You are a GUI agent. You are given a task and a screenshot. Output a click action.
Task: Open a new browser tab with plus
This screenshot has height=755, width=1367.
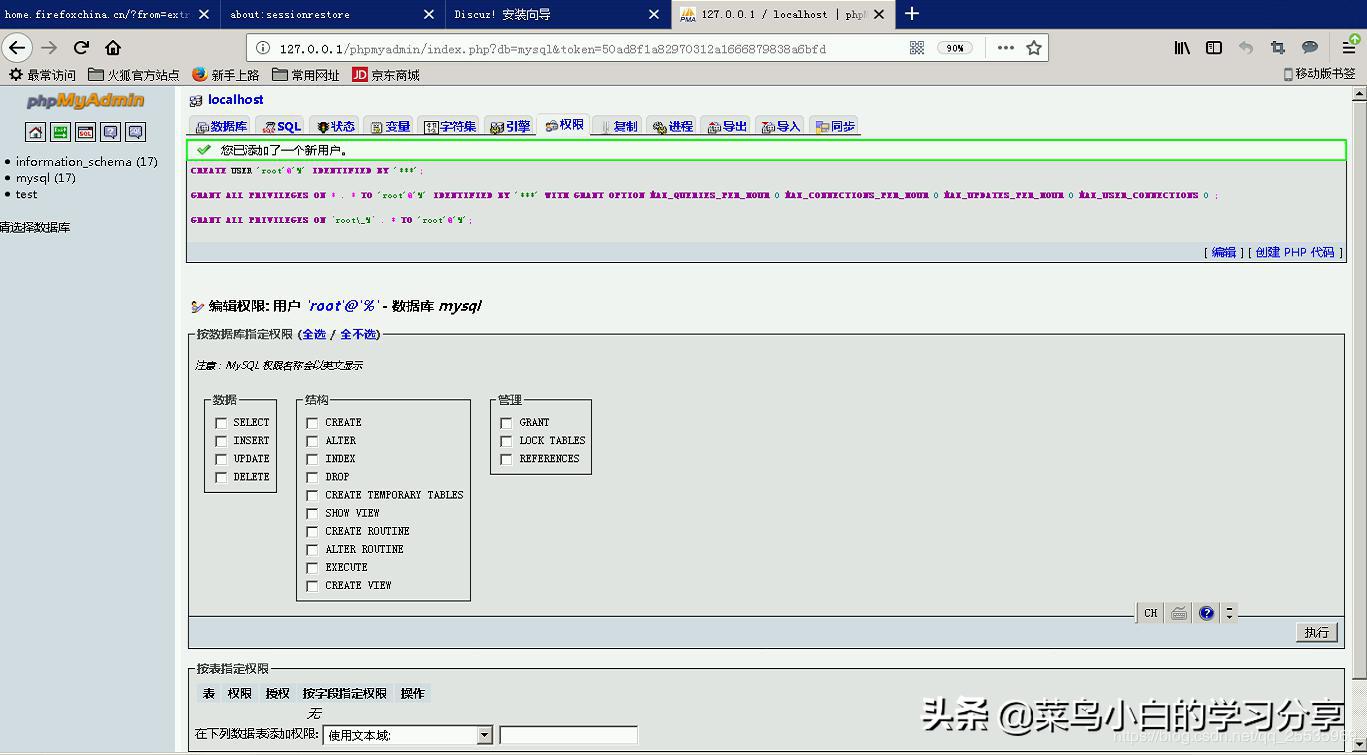click(x=912, y=14)
